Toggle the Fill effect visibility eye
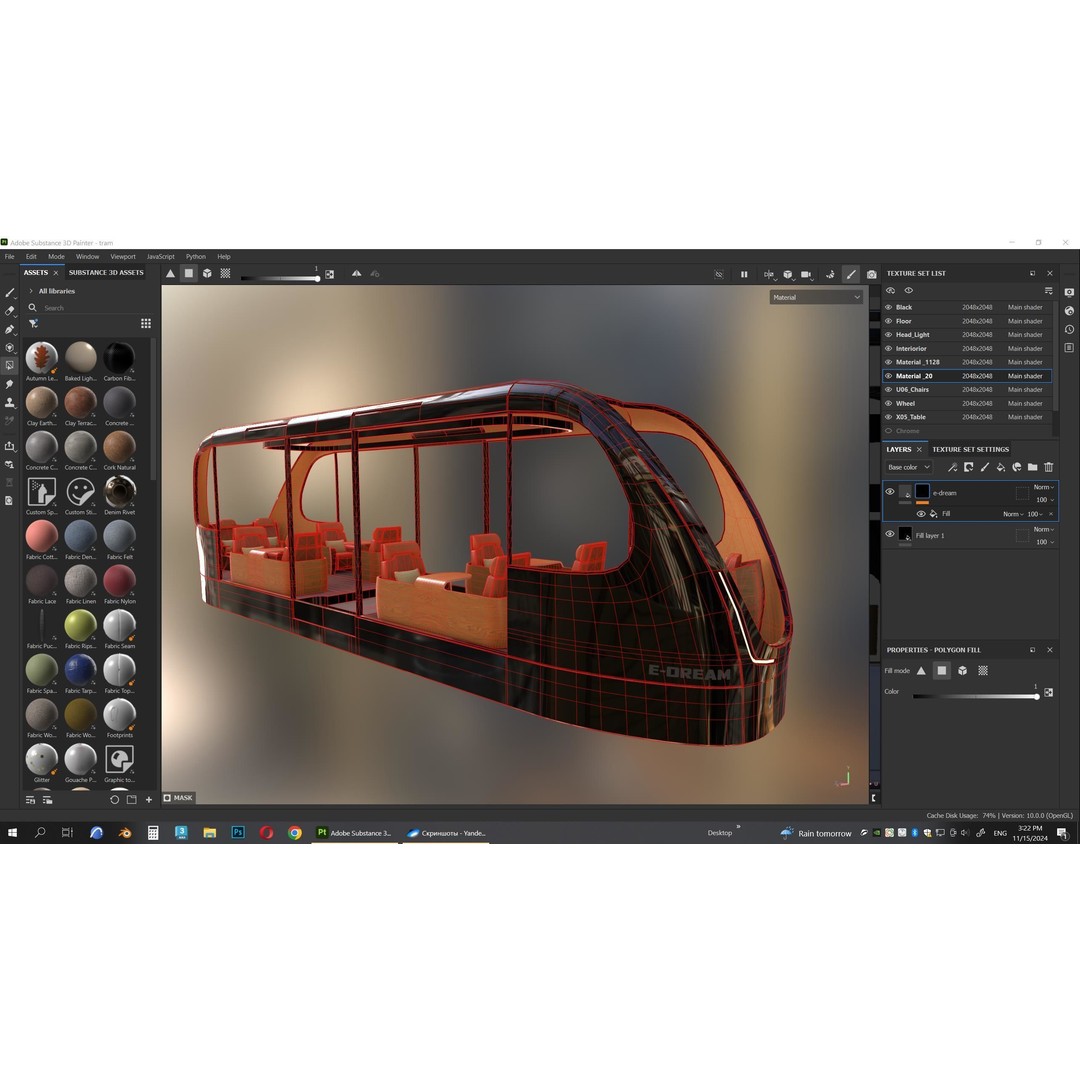The width and height of the screenshot is (1080, 1080). coord(921,514)
